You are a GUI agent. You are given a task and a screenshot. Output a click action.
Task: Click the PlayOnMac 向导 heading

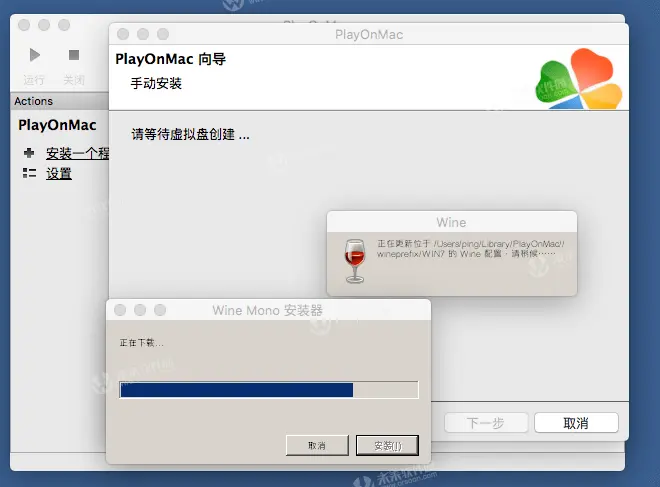click(x=170, y=59)
